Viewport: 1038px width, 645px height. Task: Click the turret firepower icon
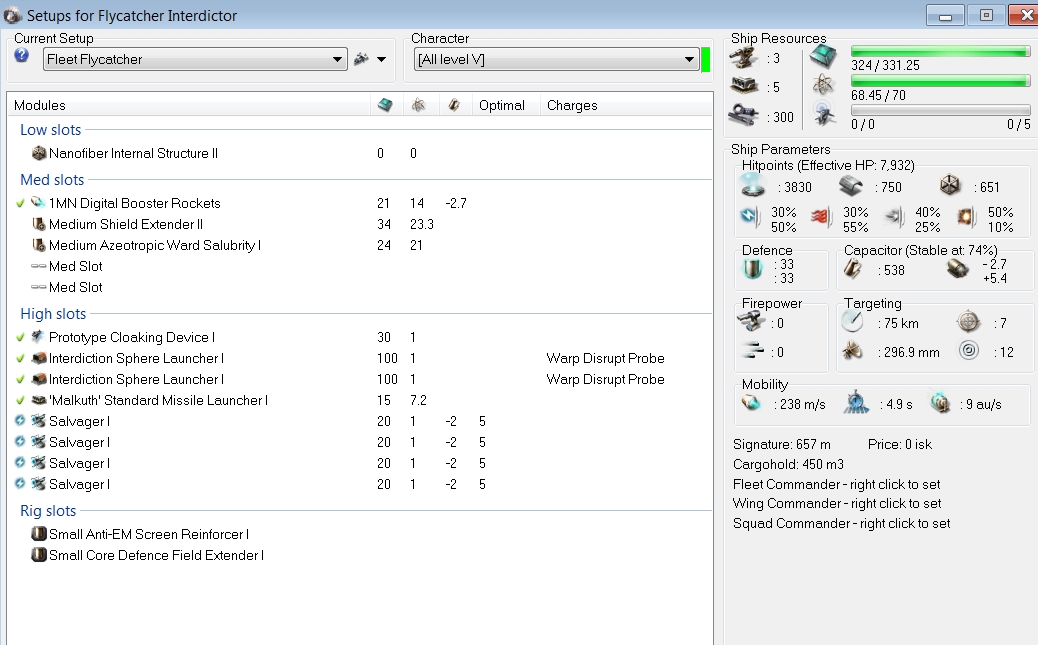(x=751, y=322)
